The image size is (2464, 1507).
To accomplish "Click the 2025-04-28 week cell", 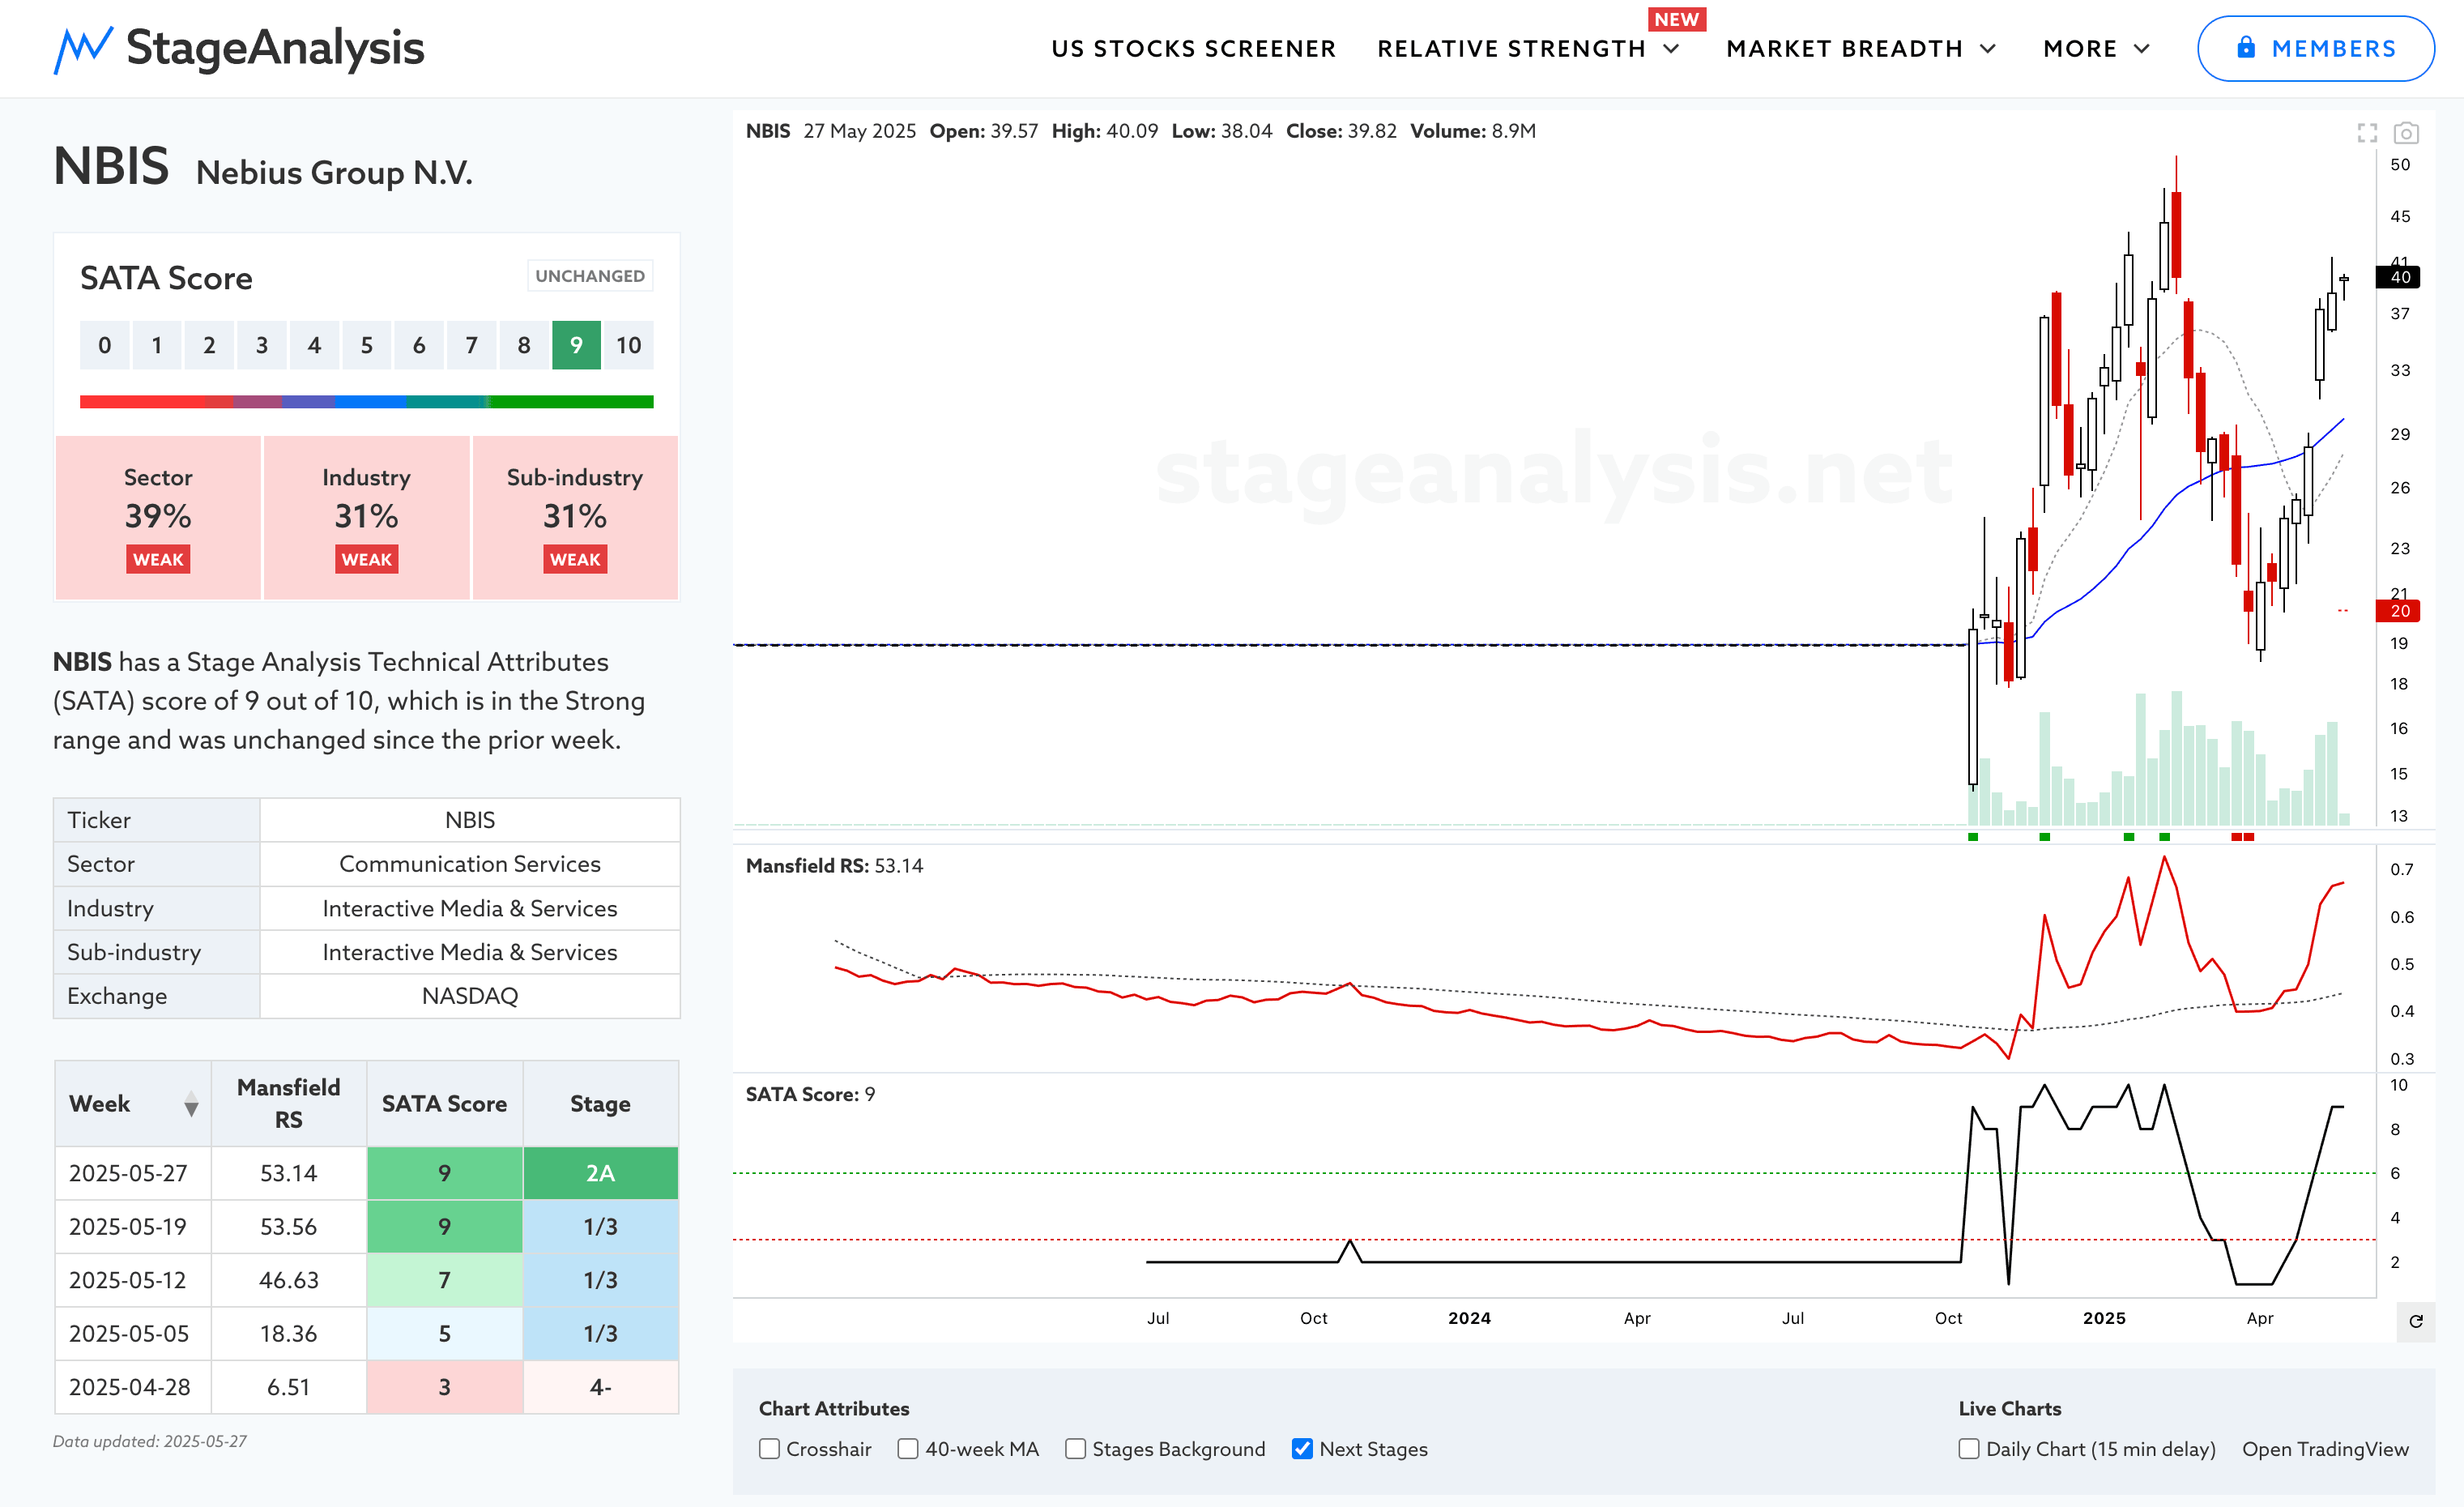I will [x=133, y=1387].
